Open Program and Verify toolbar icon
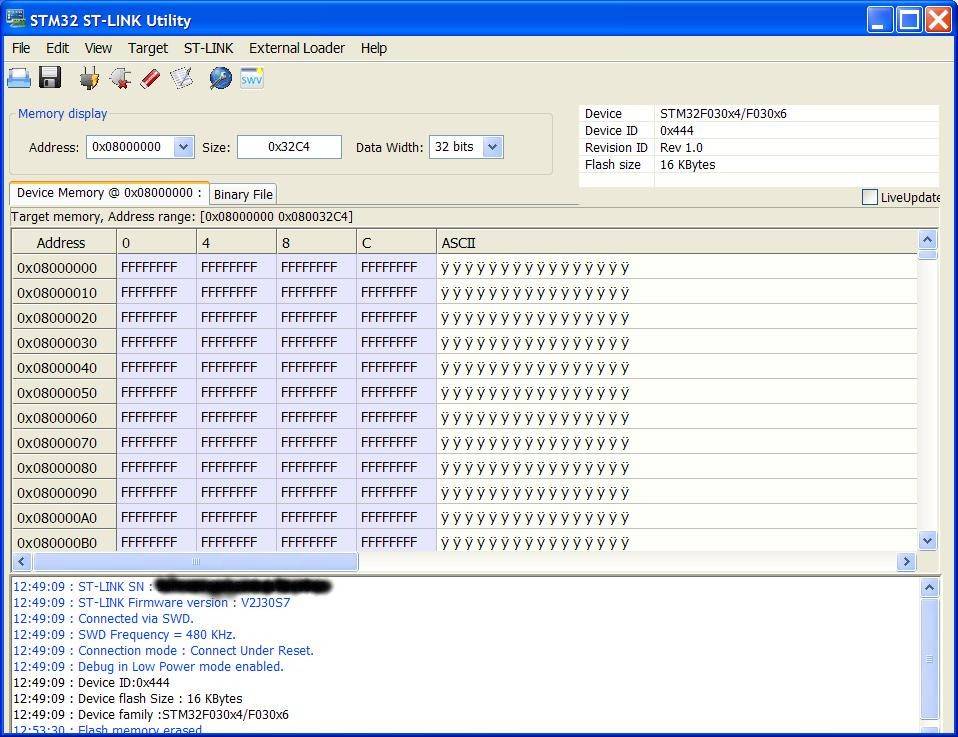Viewport: 958px width, 737px height. [x=181, y=78]
